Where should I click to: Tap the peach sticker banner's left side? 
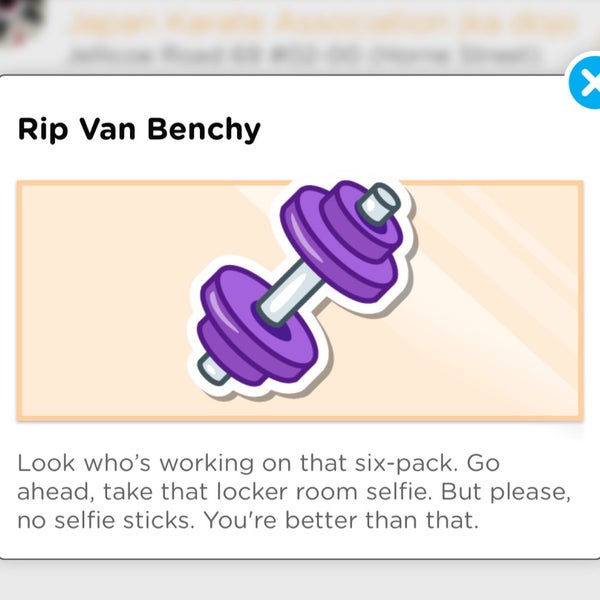pos(103,300)
